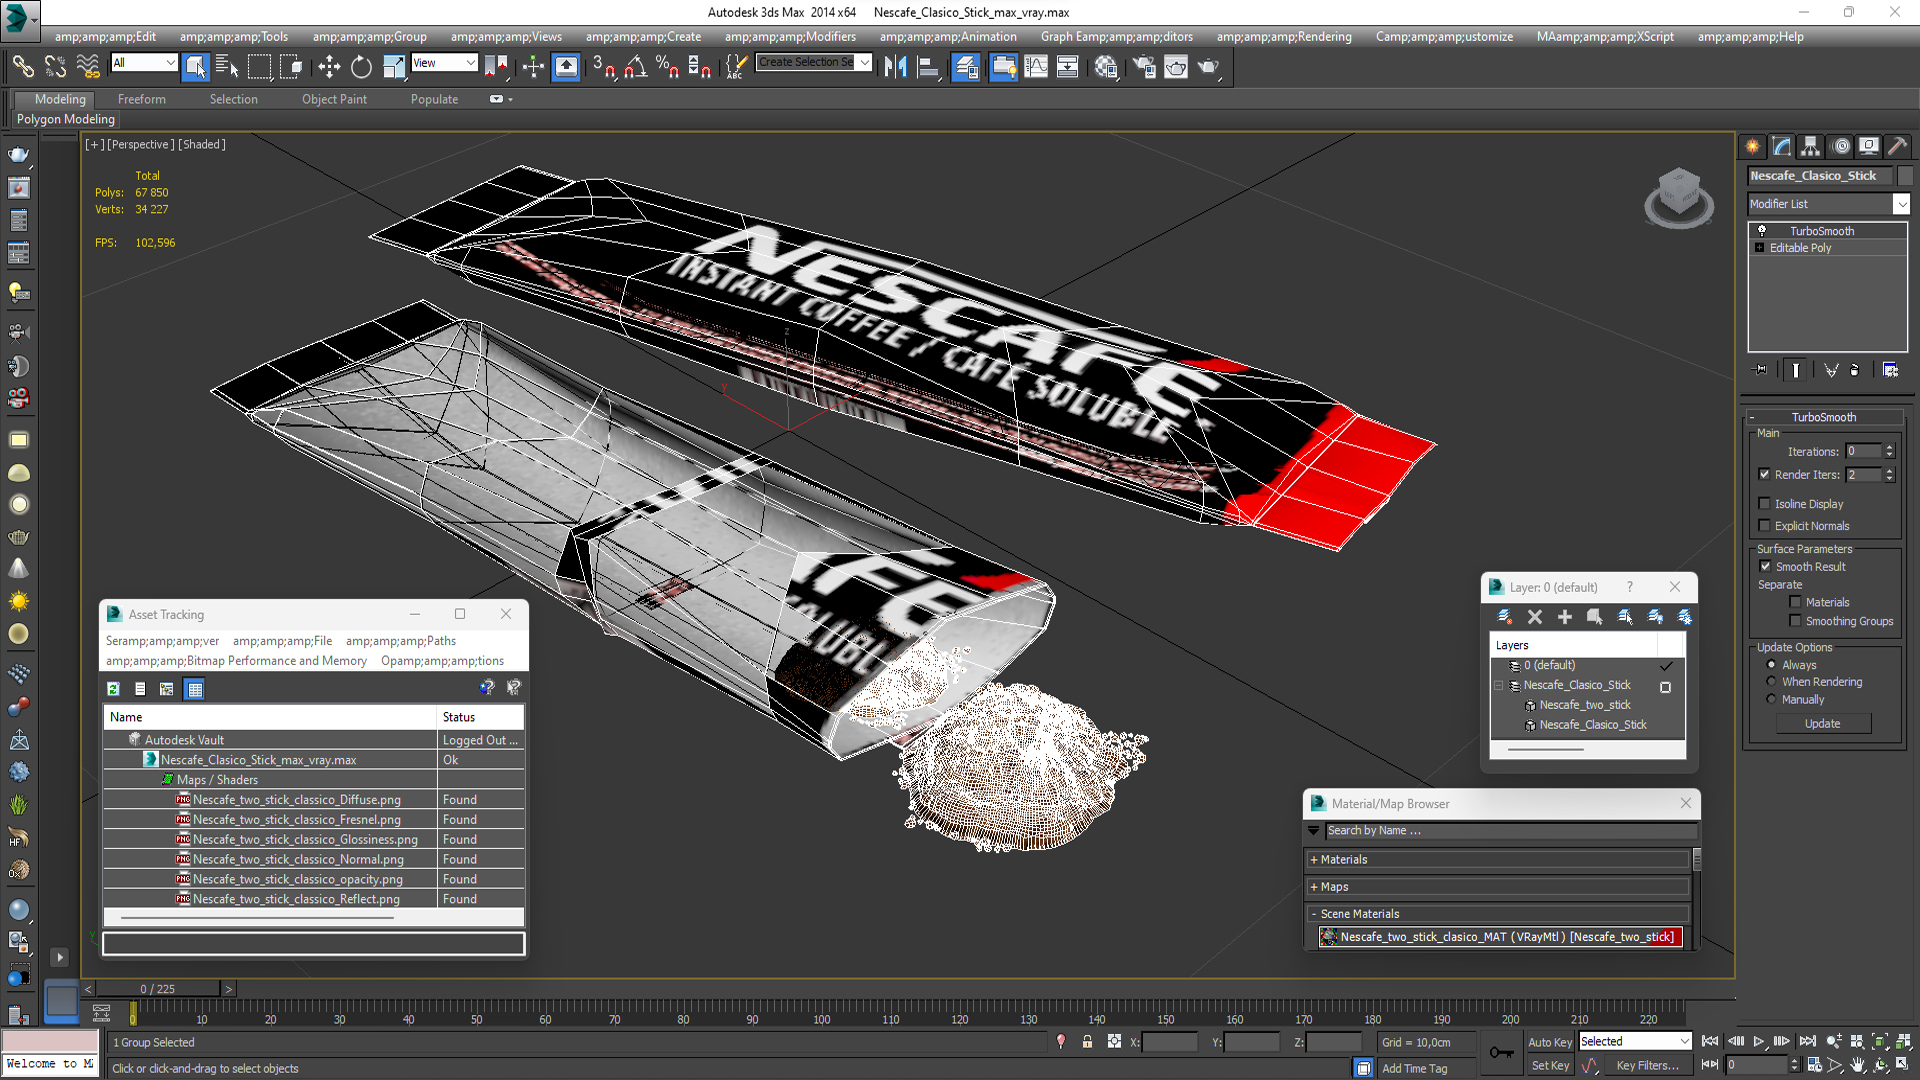Click the Play Animation button
Image resolution: width=1920 pixels, height=1080 pixels.
click(1759, 1042)
